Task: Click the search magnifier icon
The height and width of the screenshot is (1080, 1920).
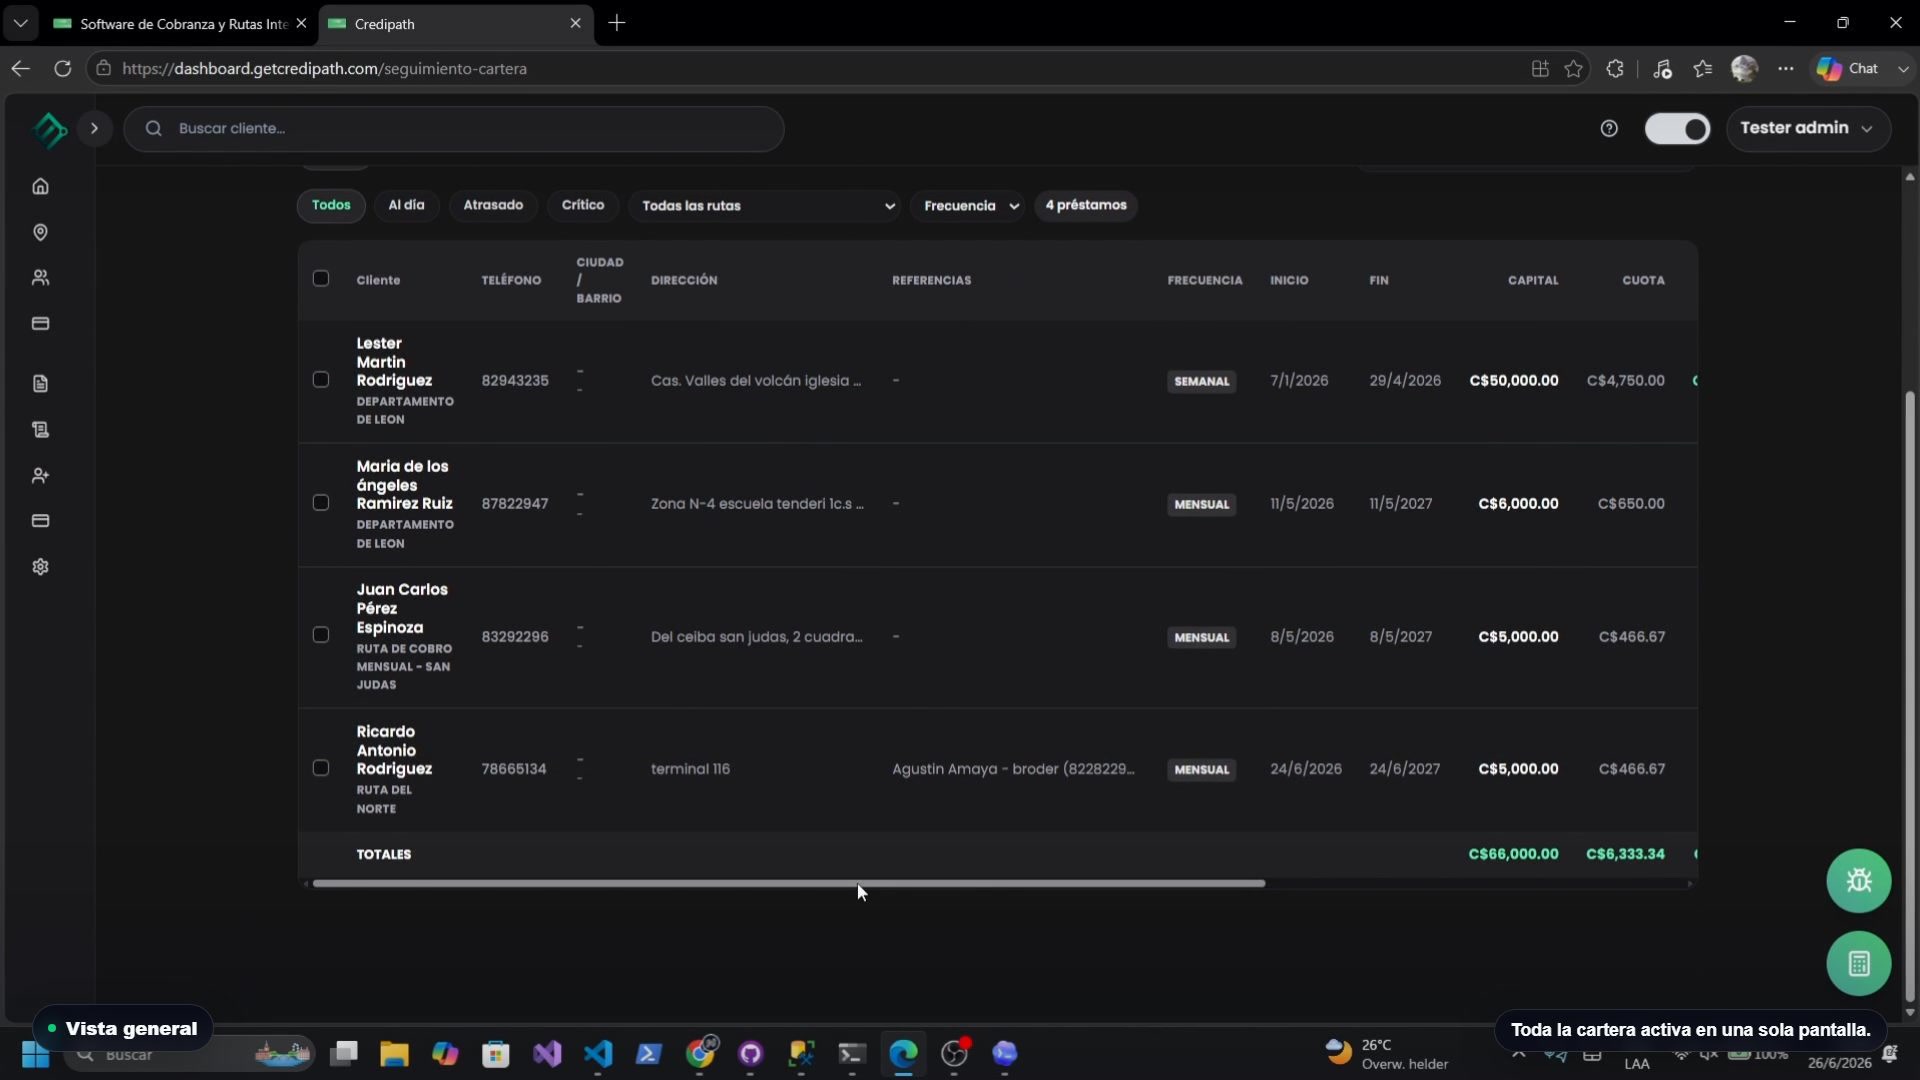Action: click(x=153, y=128)
